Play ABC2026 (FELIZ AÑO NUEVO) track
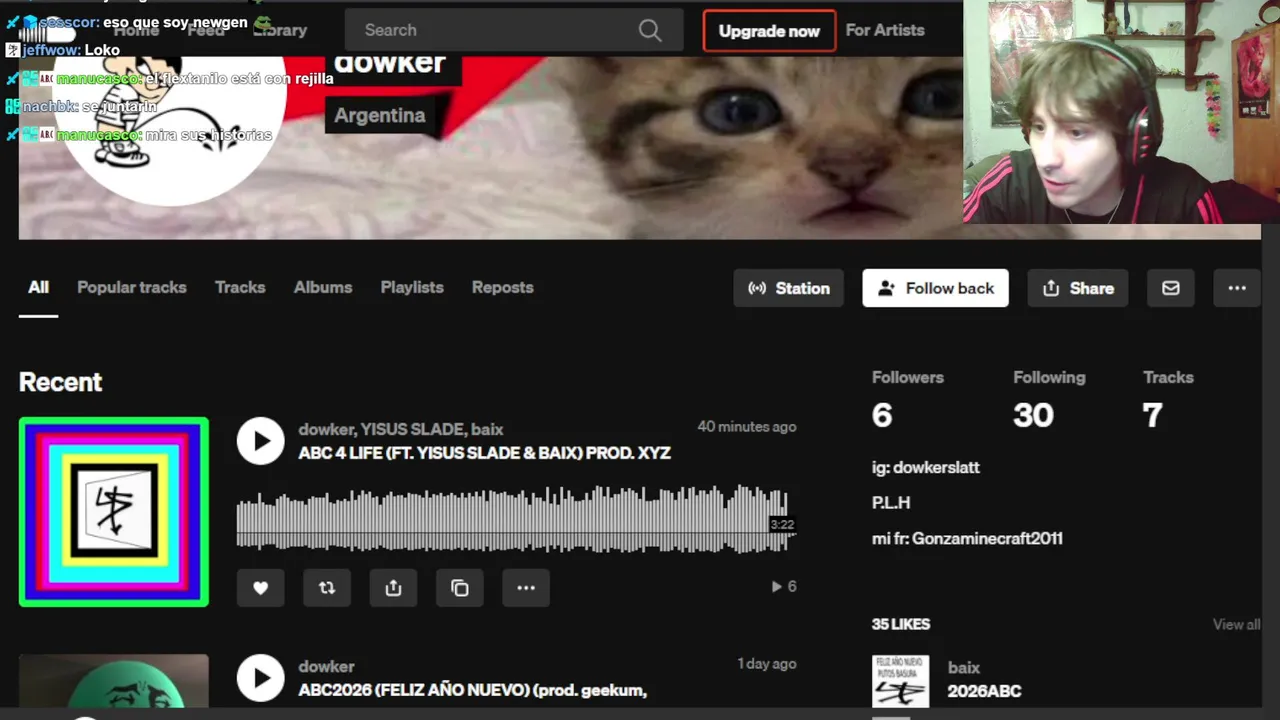Viewport: 1280px width, 720px height. click(x=261, y=678)
